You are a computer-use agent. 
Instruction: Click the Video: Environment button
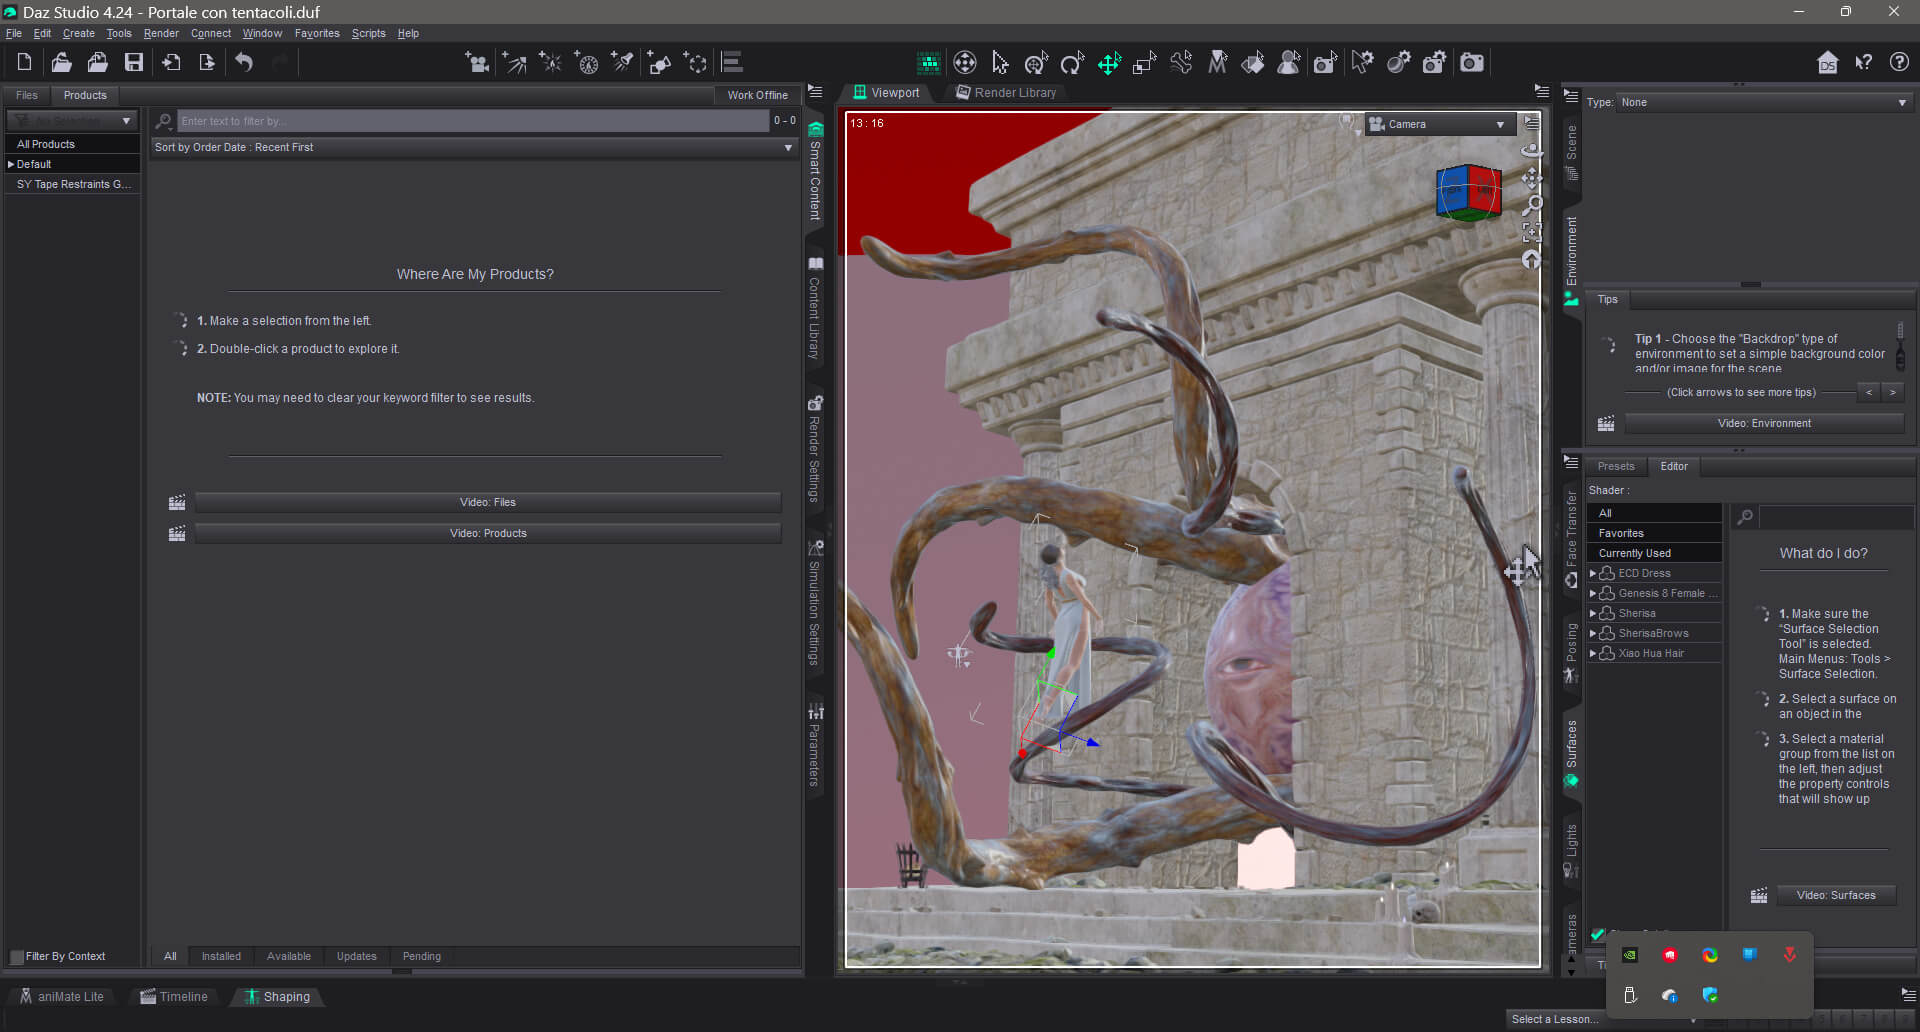(1764, 423)
